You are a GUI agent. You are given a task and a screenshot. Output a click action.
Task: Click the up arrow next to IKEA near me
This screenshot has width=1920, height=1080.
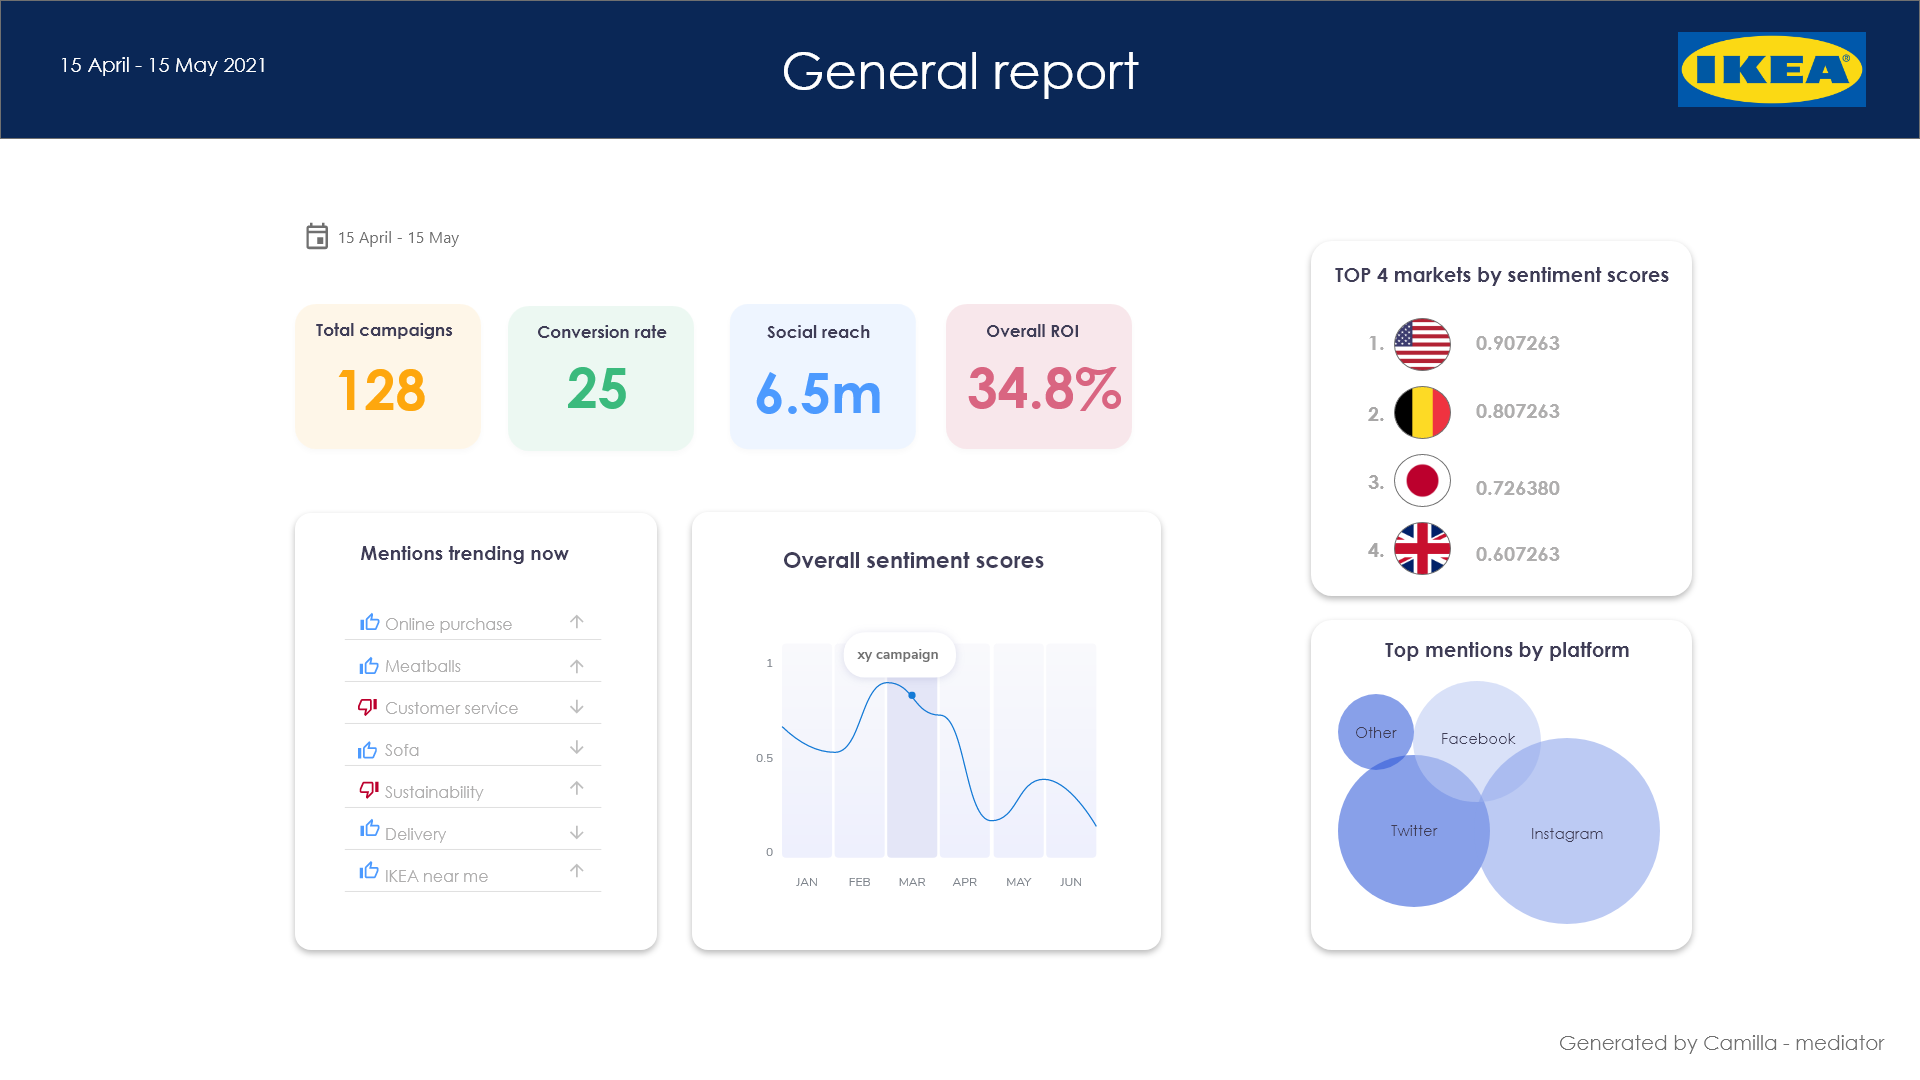[x=577, y=871]
